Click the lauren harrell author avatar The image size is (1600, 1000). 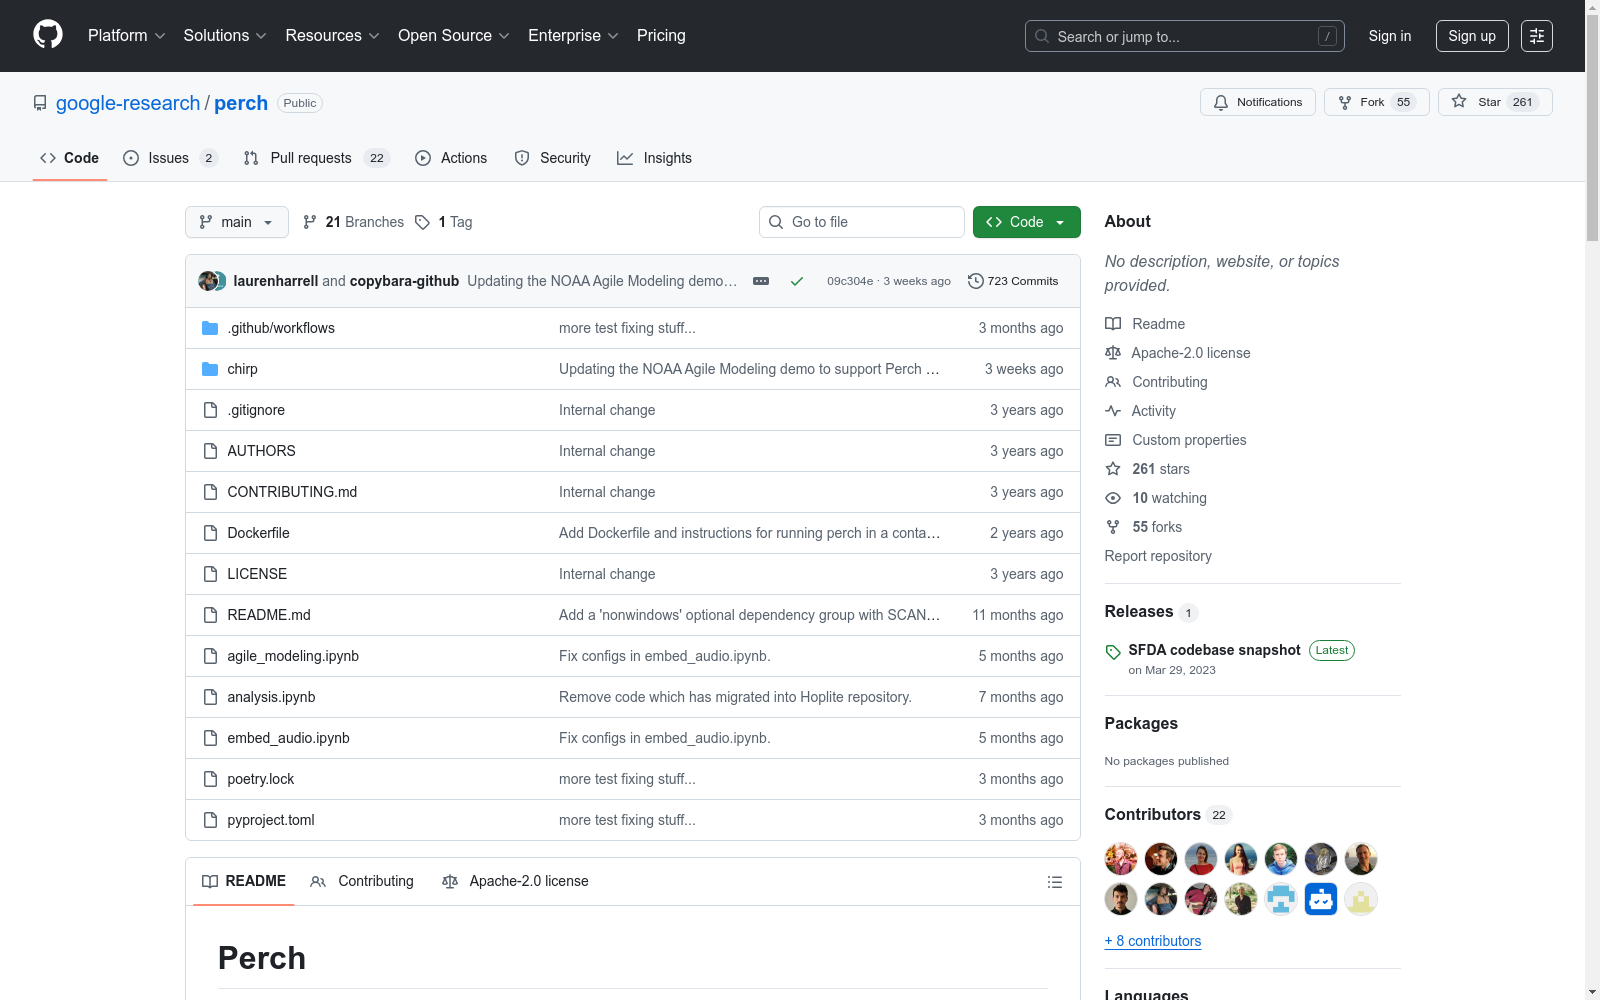click(x=207, y=281)
